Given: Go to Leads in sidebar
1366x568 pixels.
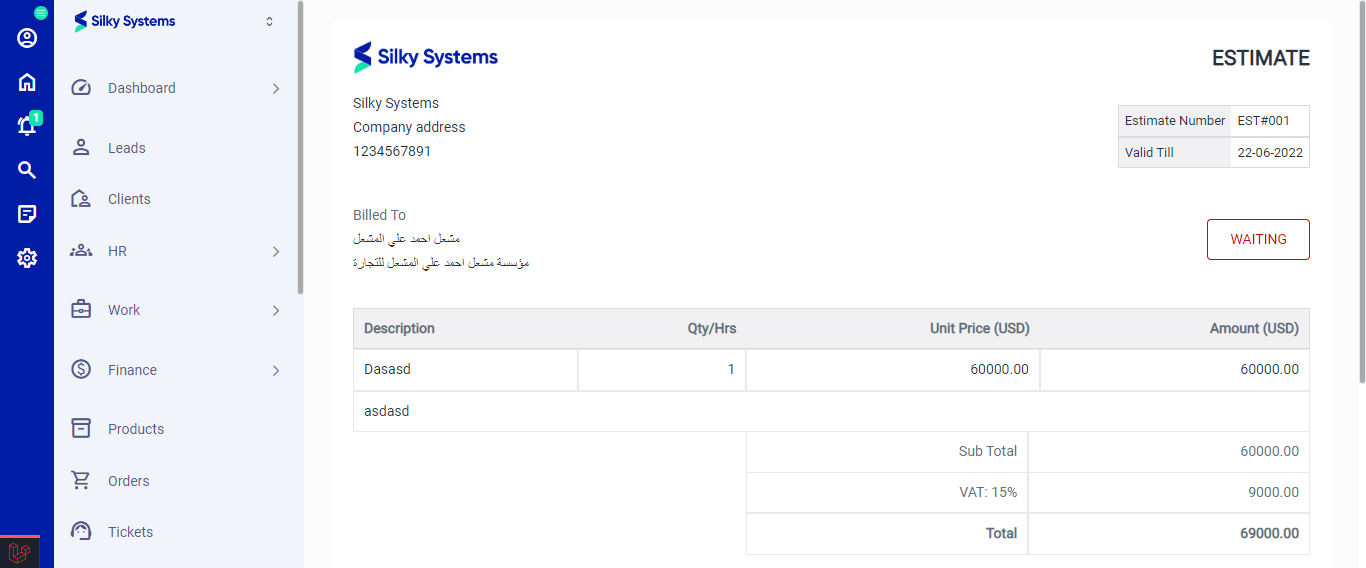Looking at the screenshot, I should coord(127,148).
